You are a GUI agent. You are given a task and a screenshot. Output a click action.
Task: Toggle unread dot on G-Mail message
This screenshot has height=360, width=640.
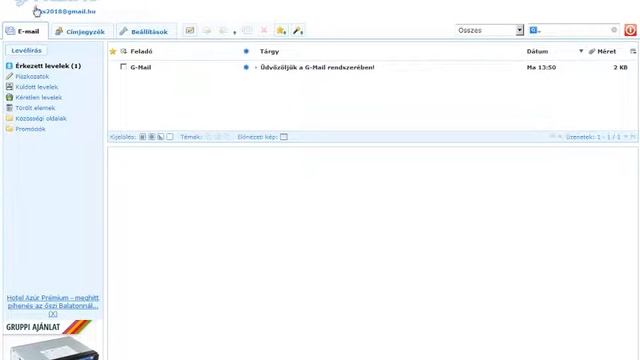click(x=246, y=67)
